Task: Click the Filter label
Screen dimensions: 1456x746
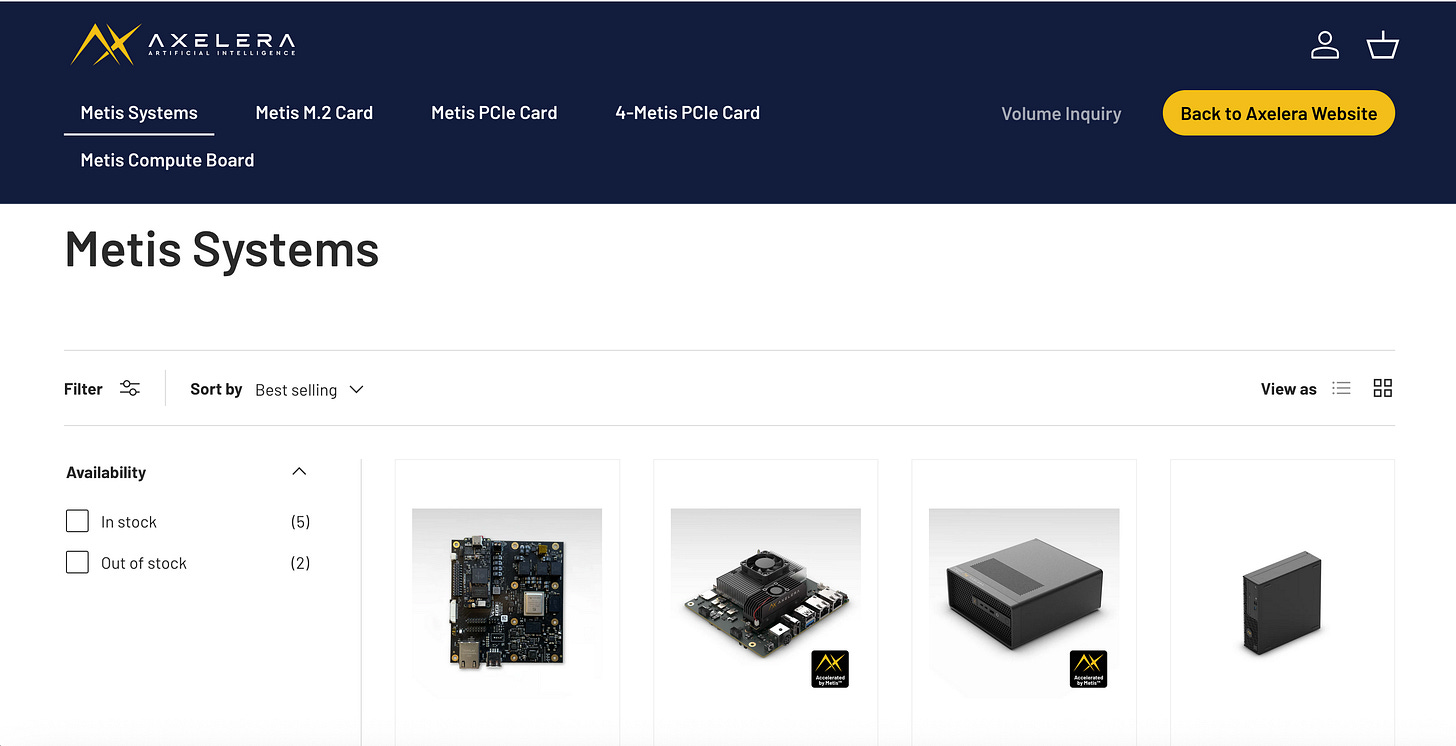Action: (83, 389)
